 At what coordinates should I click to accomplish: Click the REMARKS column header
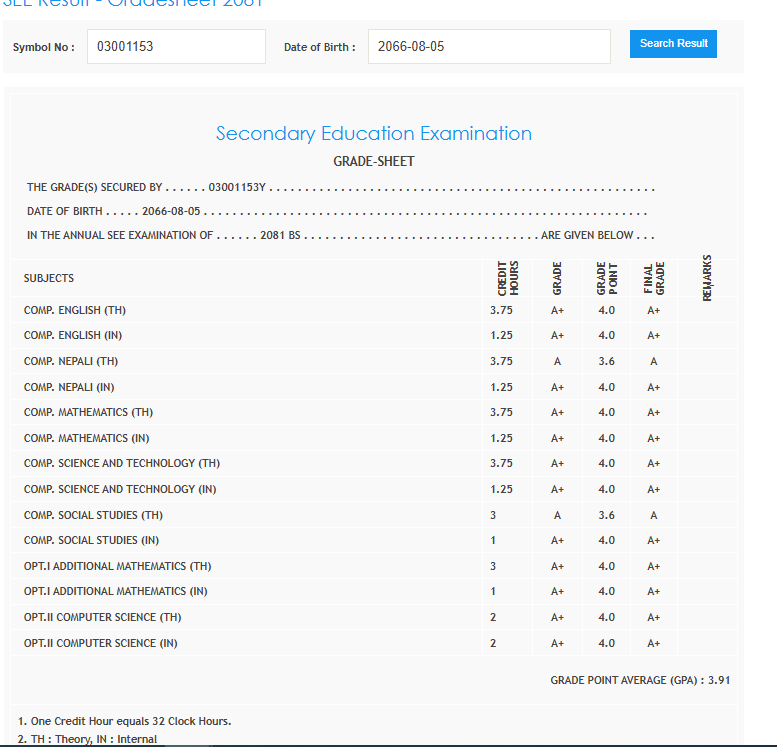pyautogui.click(x=708, y=277)
